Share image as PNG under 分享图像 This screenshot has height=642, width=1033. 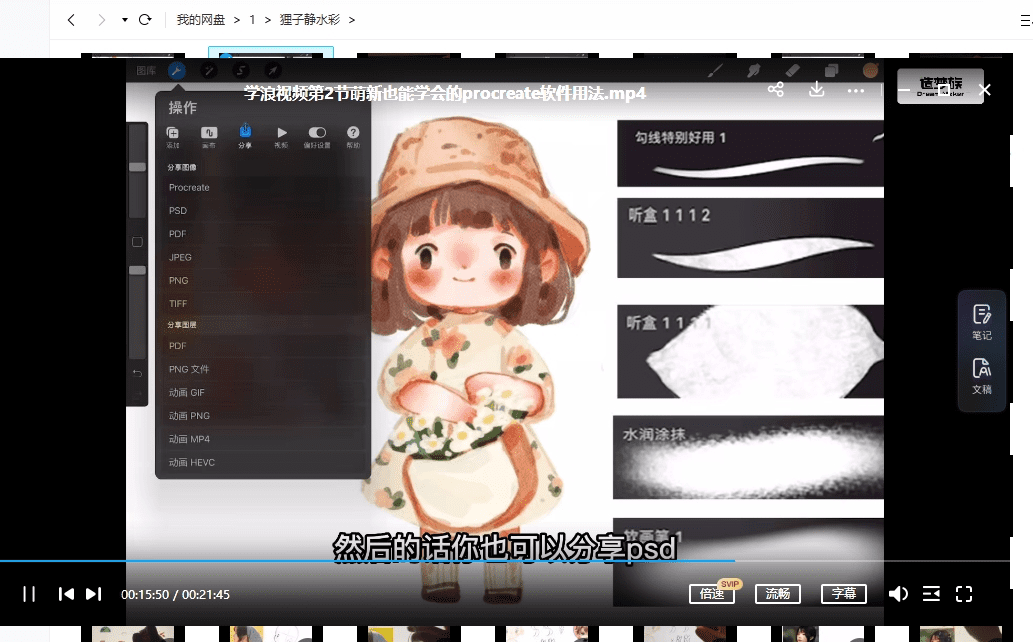coord(263,280)
